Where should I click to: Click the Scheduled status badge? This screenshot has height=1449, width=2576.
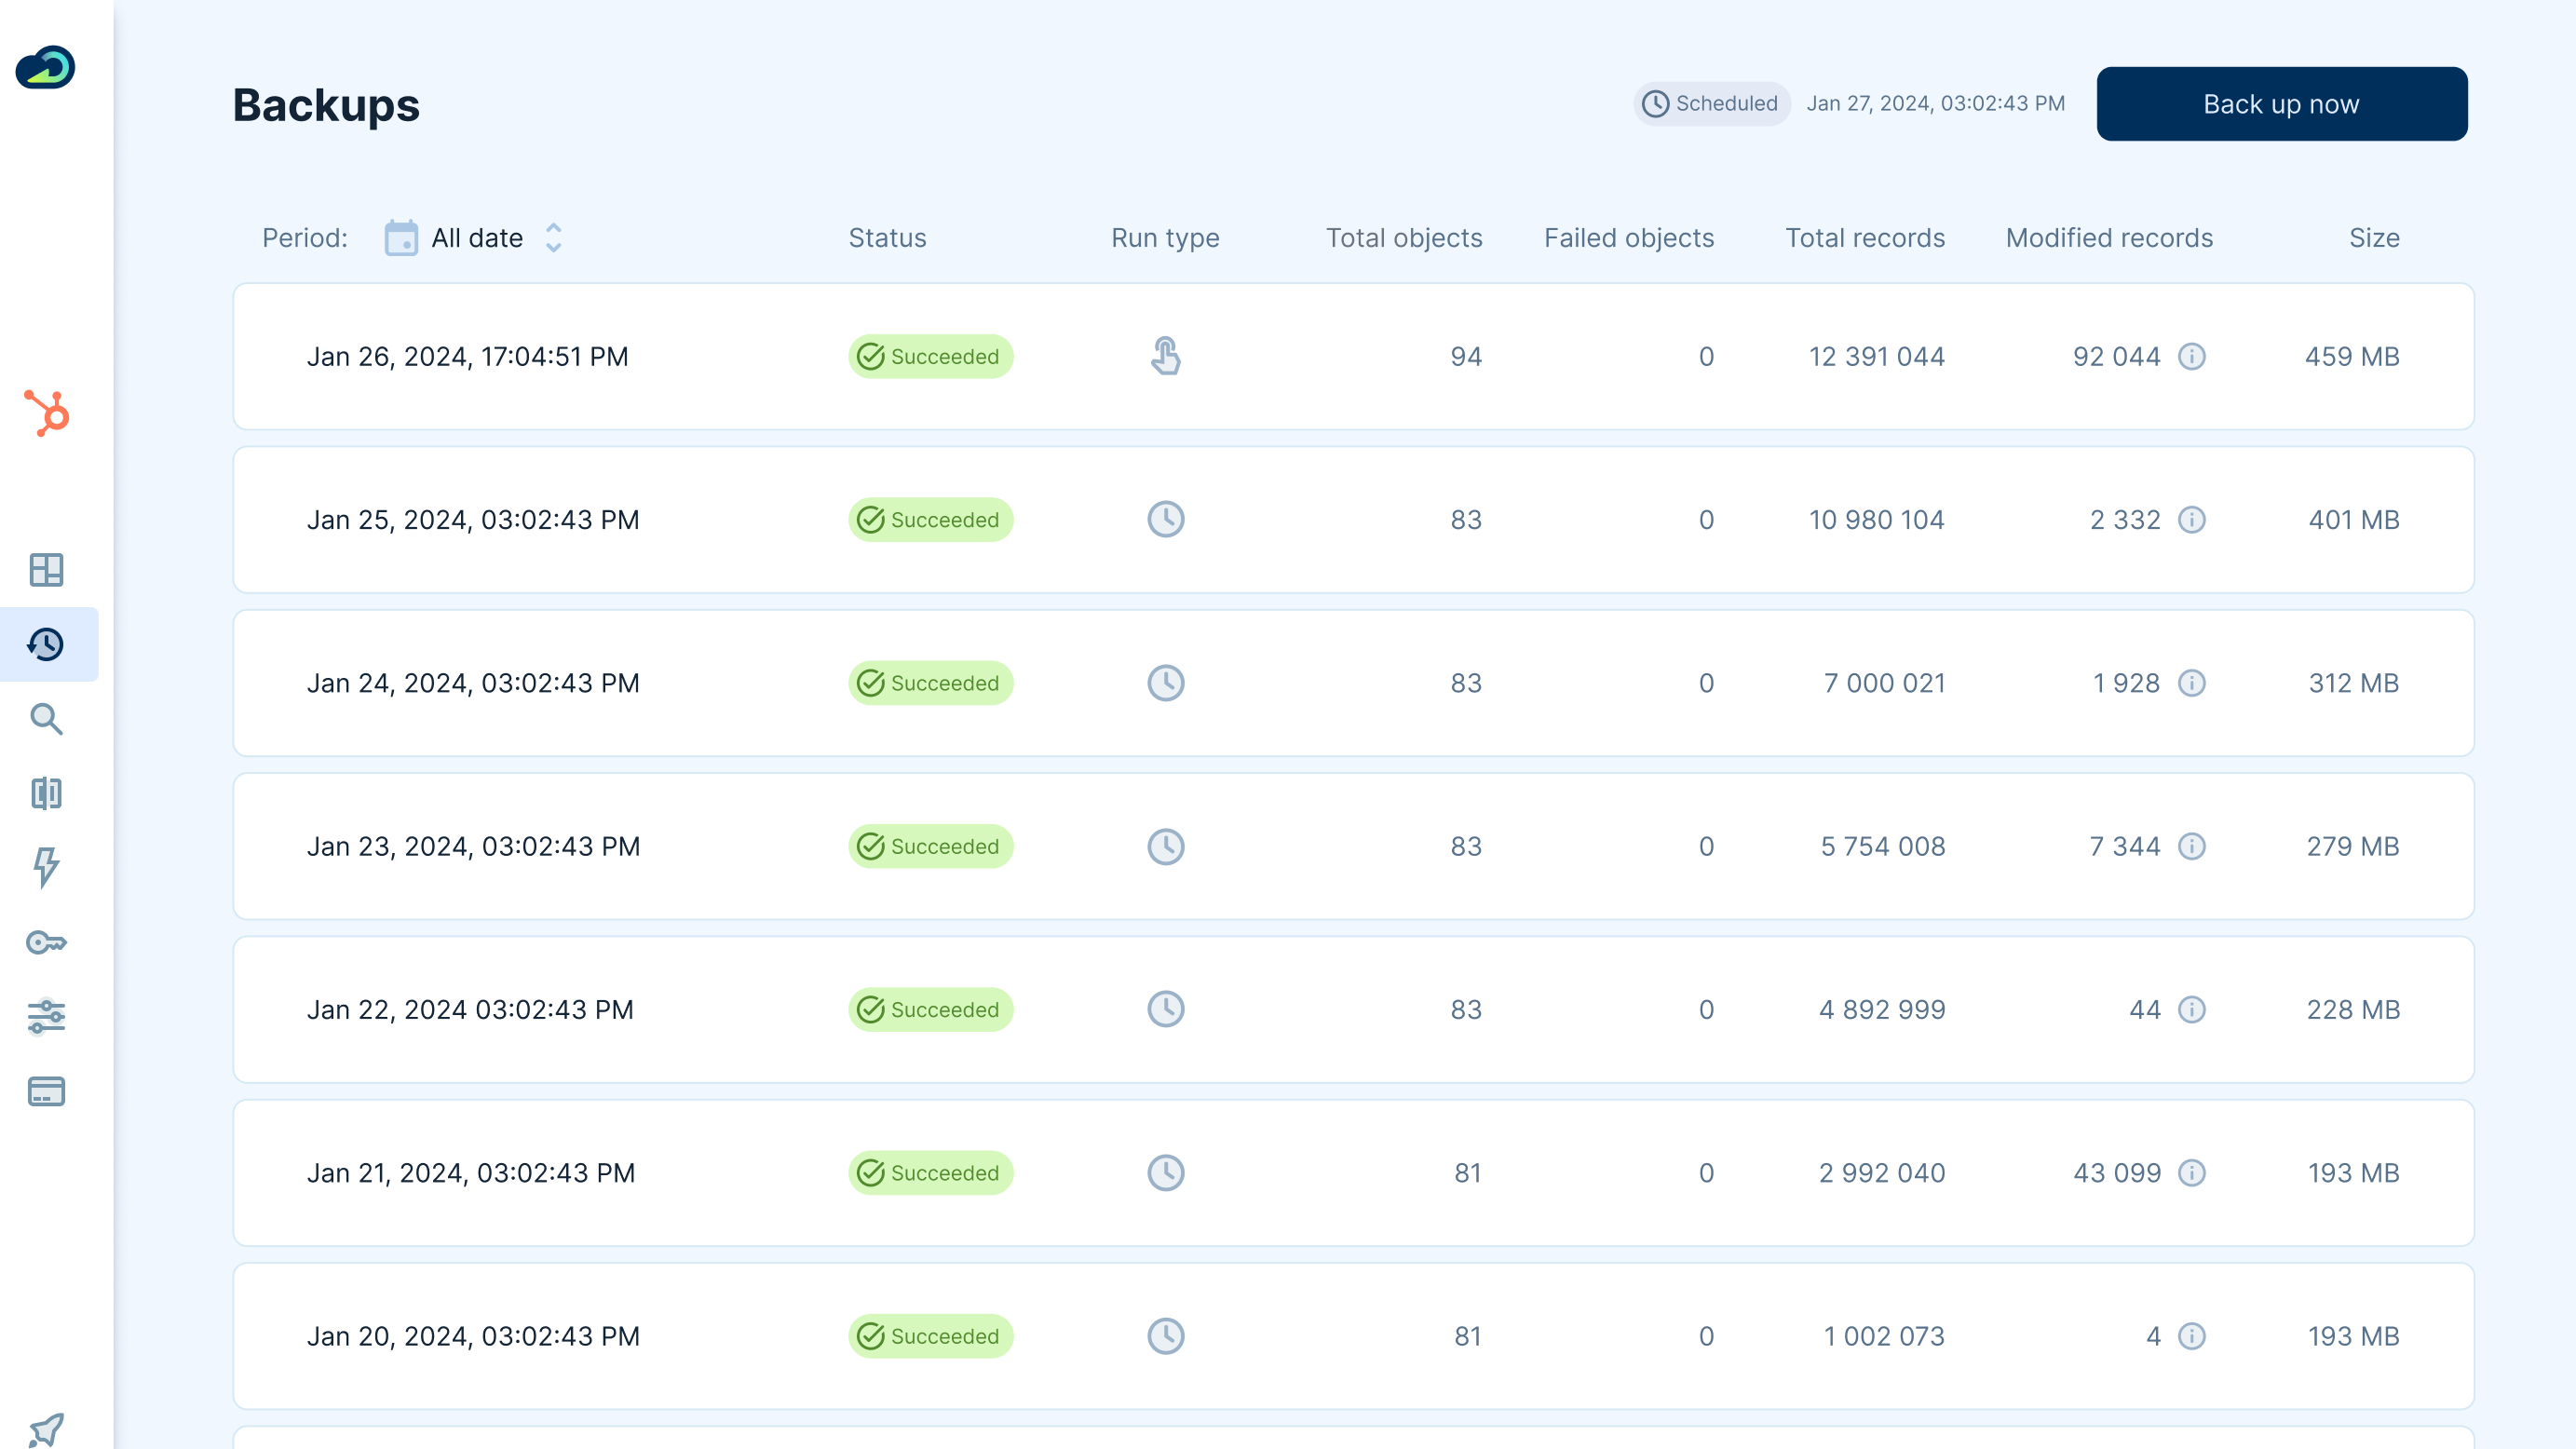tap(1711, 103)
